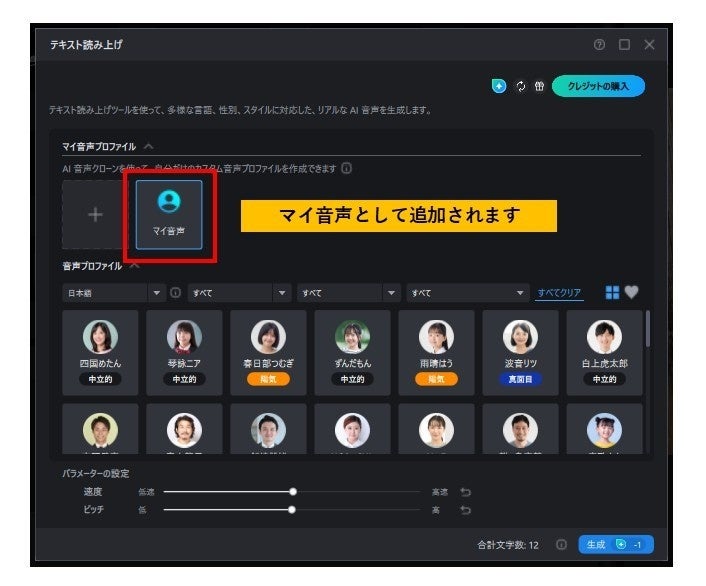706x586 pixels.
Task: Switch to grid view icon
Action: 612,293
